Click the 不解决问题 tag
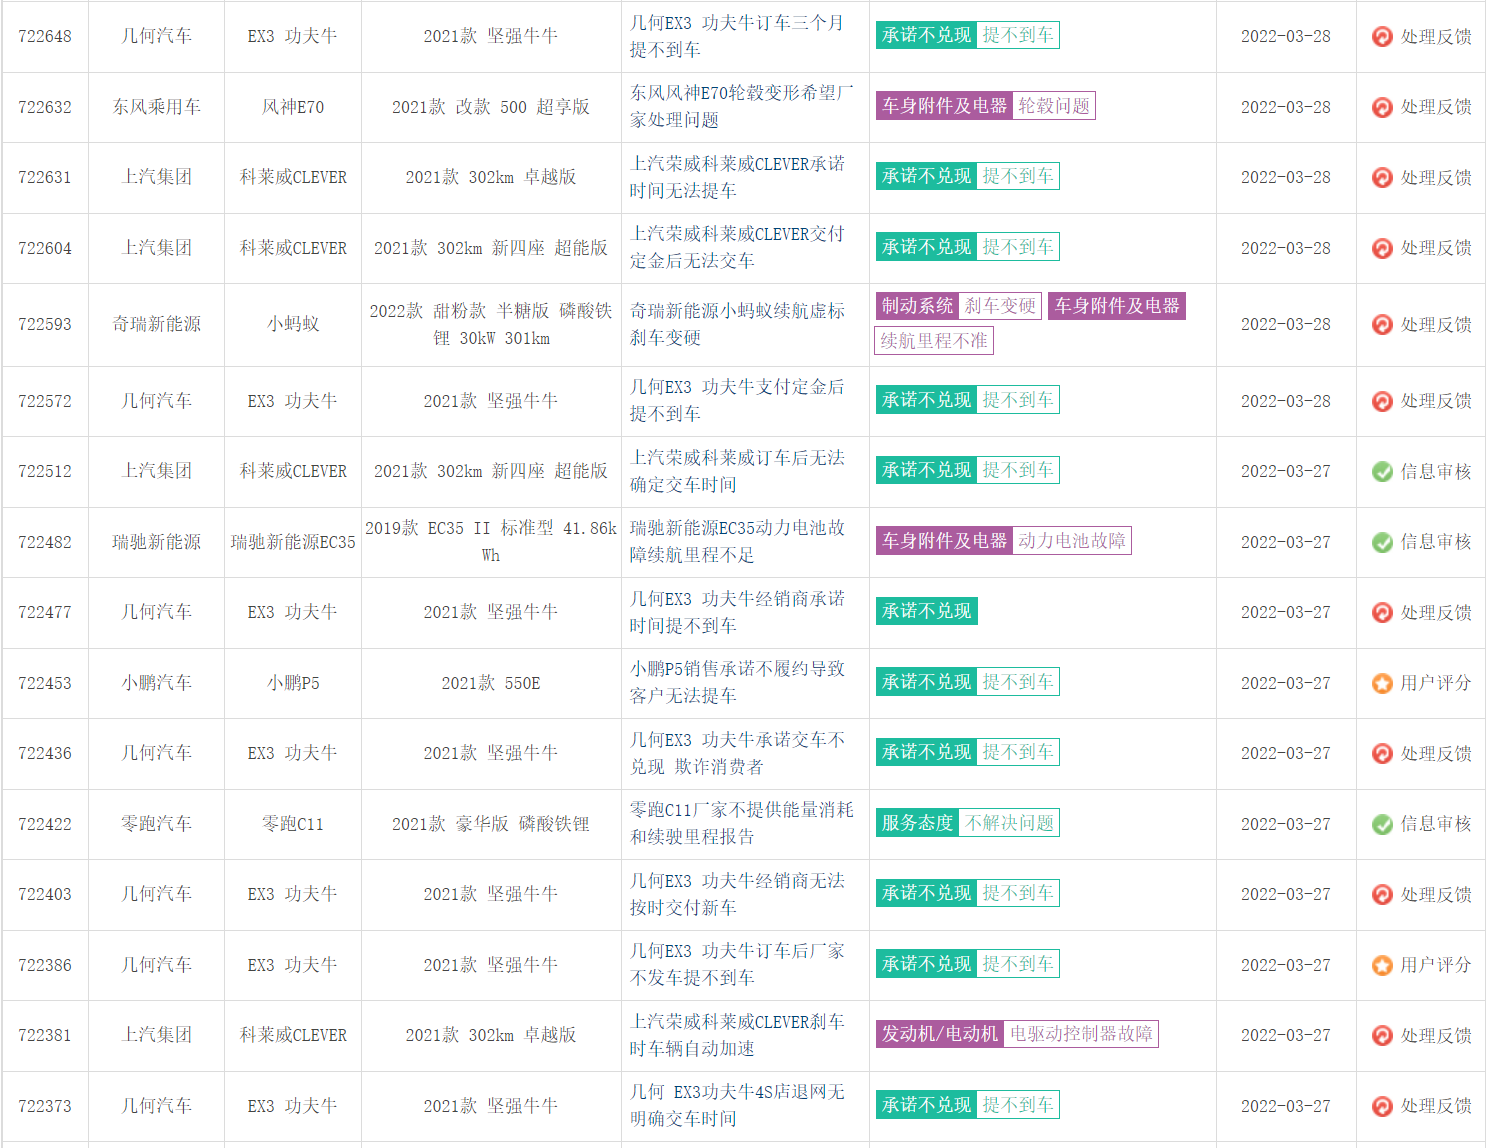The image size is (1491, 1148). coord(1009,823)
